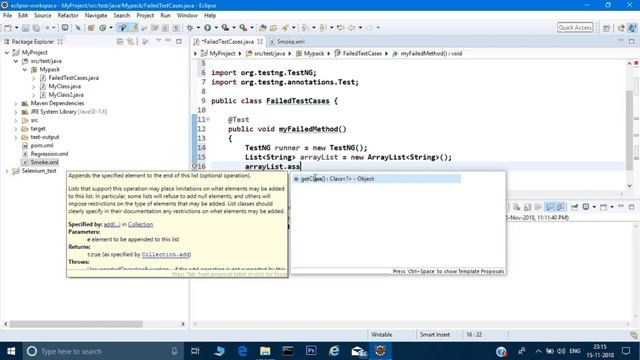
Task: Open the File menu
Action: pyautogui.click(x=7, y=16)
